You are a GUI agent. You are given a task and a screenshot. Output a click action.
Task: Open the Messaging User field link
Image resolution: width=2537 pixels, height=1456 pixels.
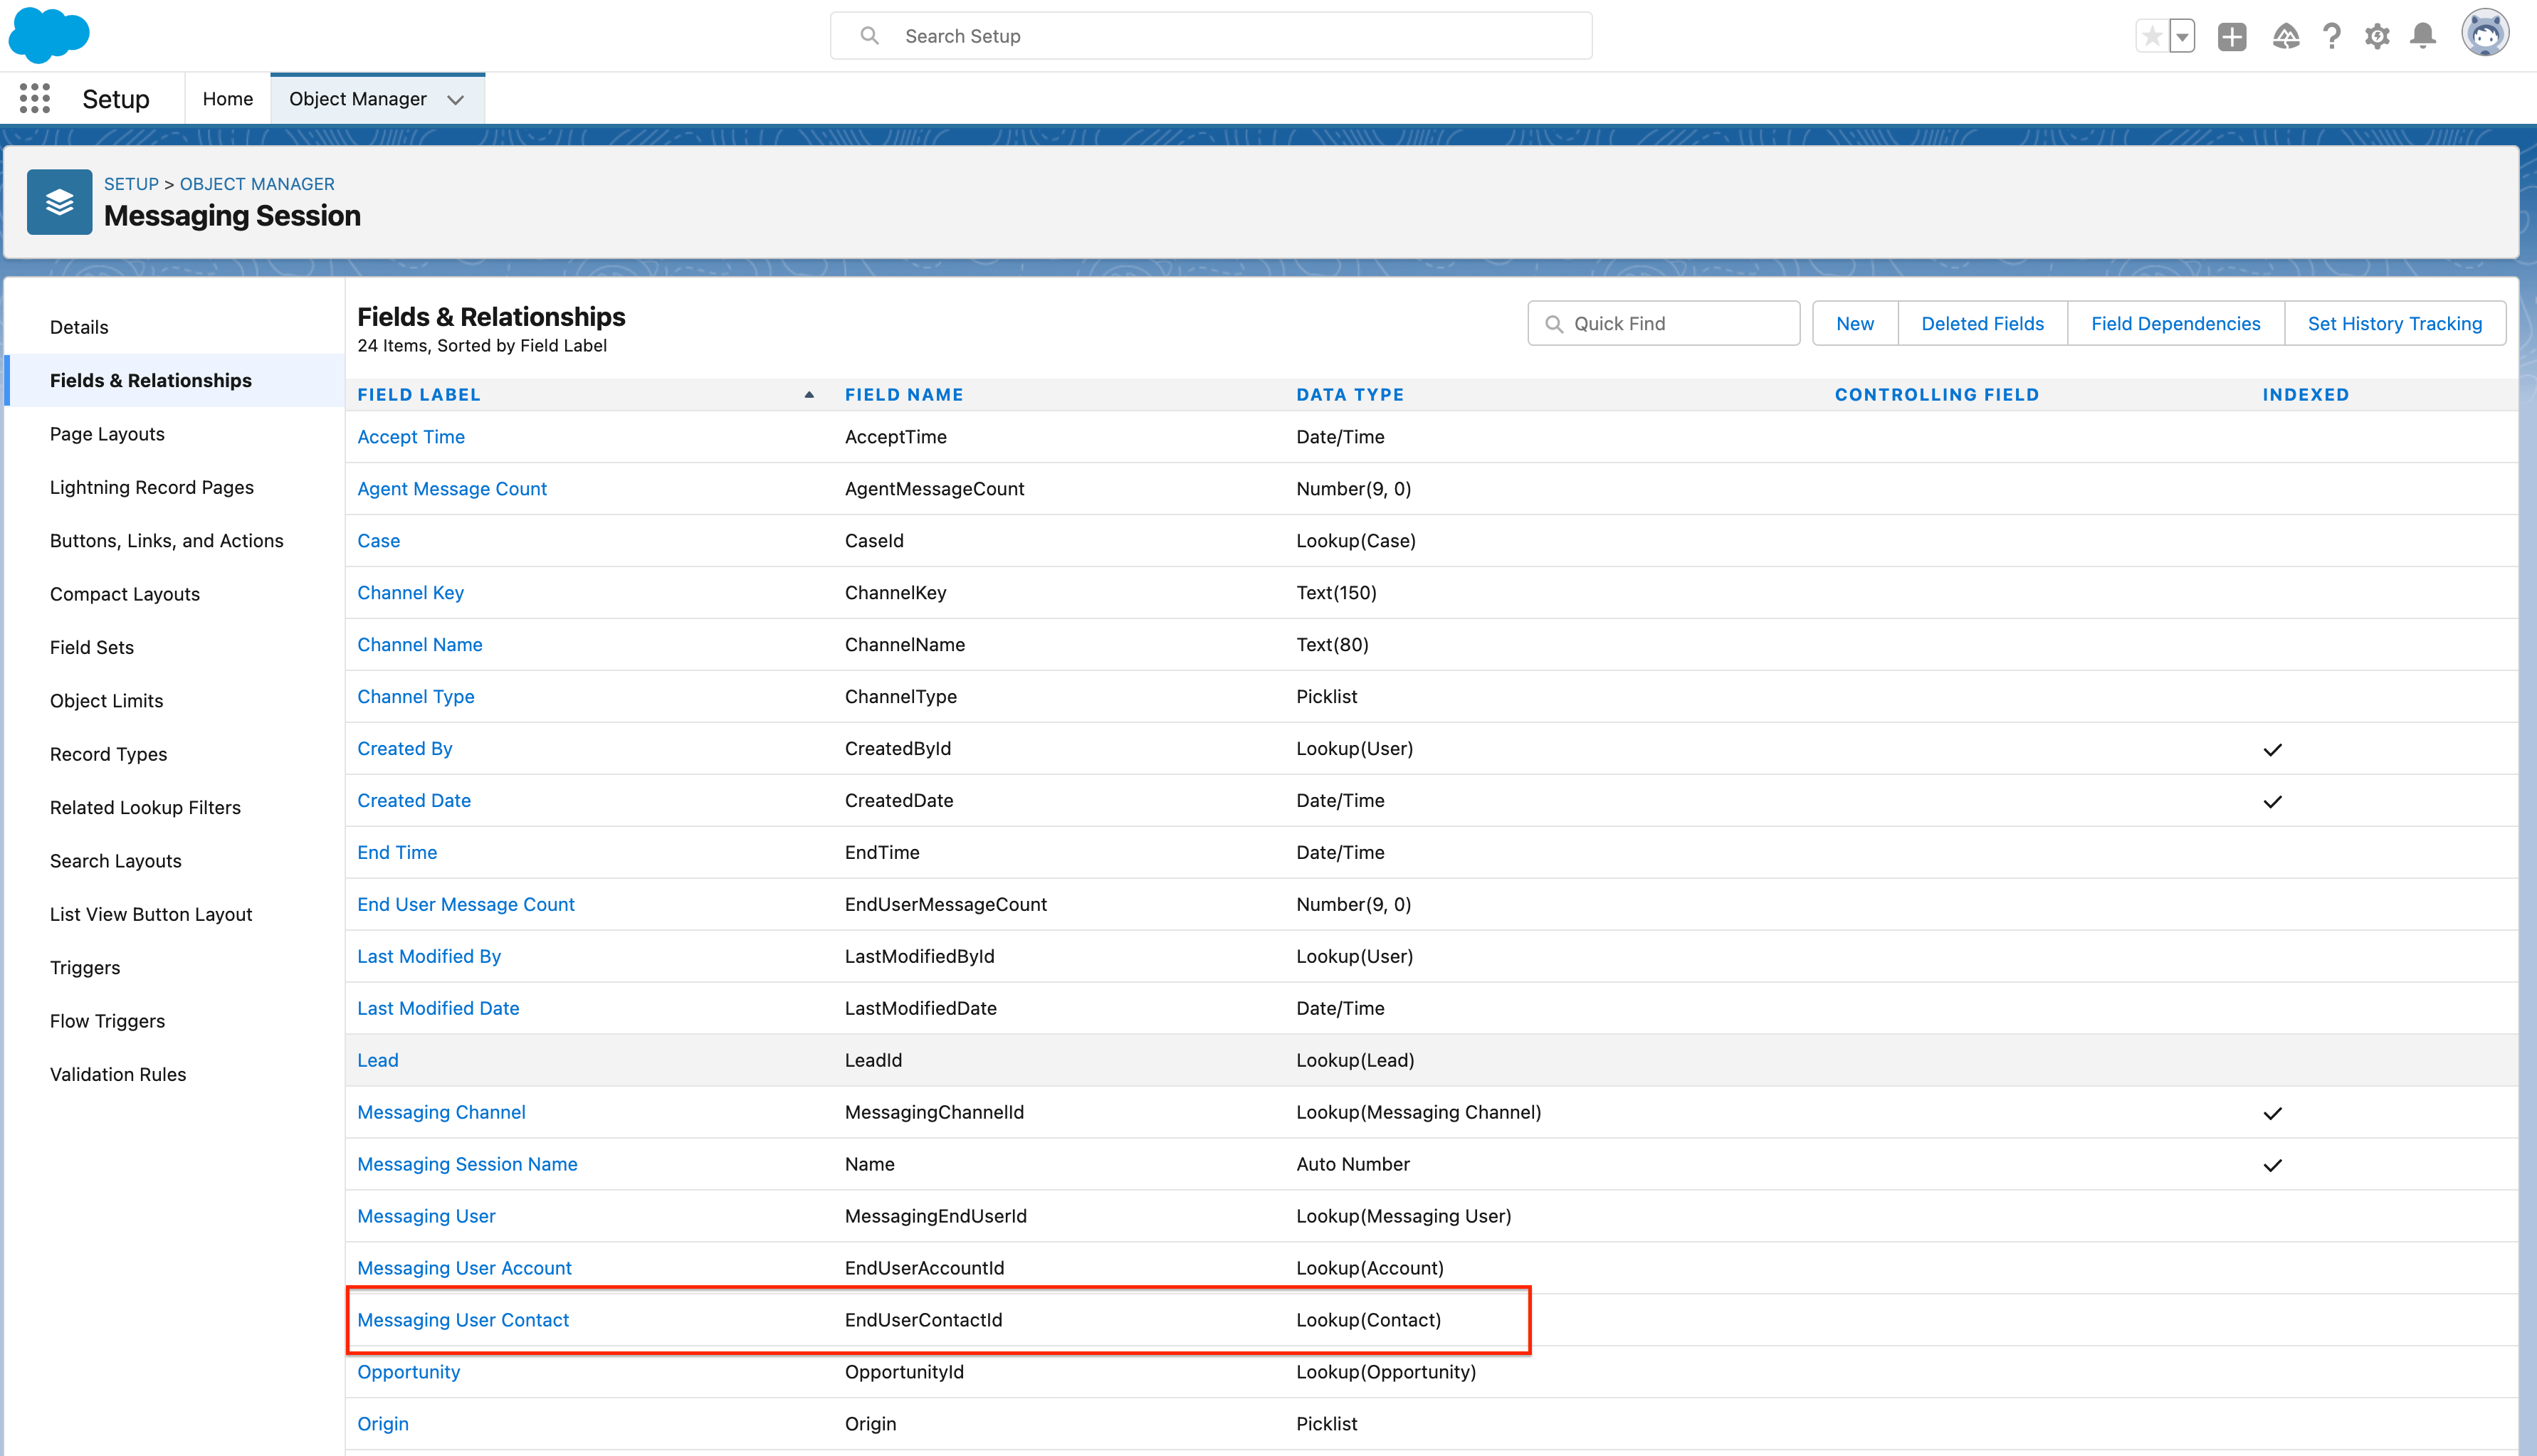click(426, 1217)
